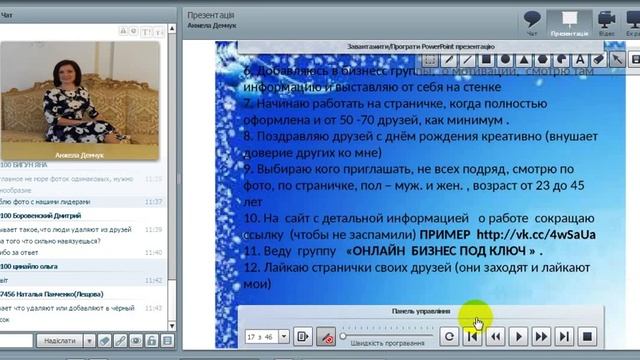Click the slide export icon beside slide selector
The height and width of the screenshot is (360, 640).
tap(303, 336)
